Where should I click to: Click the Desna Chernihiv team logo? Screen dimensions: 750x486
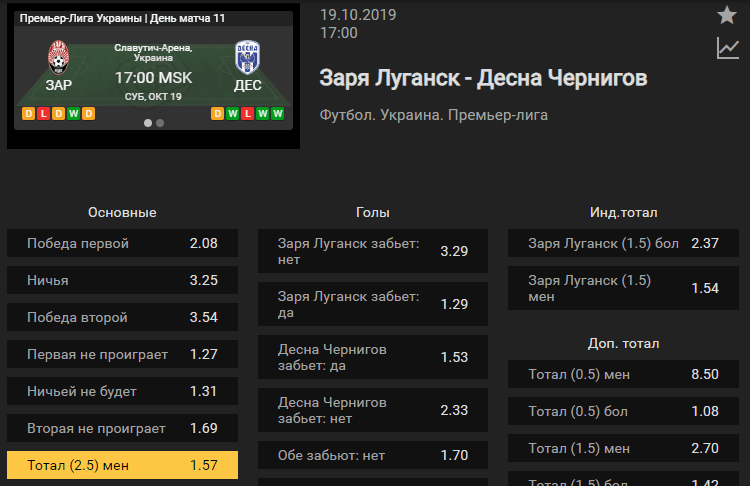click(248, 57)
